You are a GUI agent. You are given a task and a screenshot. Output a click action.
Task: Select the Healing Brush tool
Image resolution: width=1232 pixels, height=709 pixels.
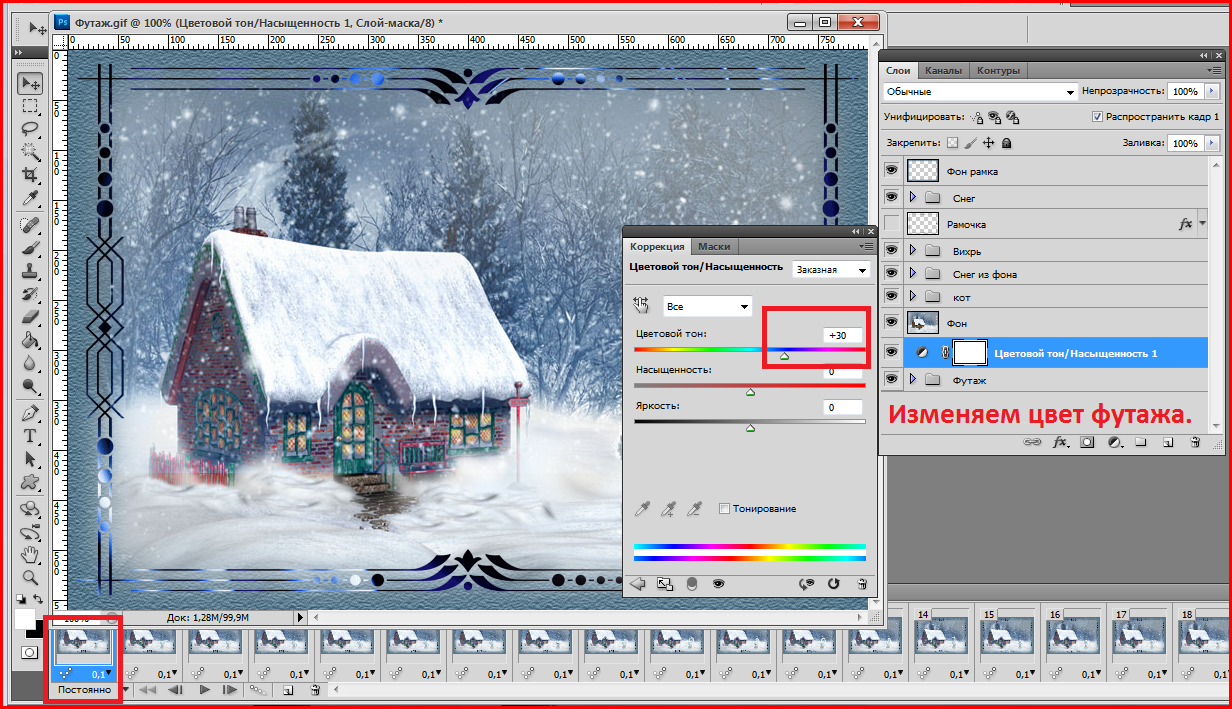[31, 224]
